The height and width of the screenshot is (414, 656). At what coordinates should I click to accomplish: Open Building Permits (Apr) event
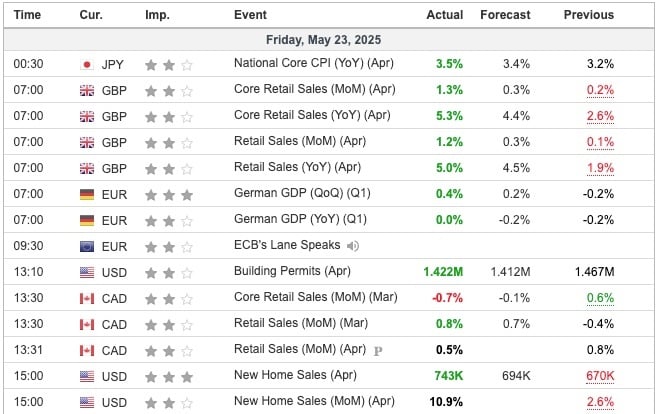pos(292,271)
